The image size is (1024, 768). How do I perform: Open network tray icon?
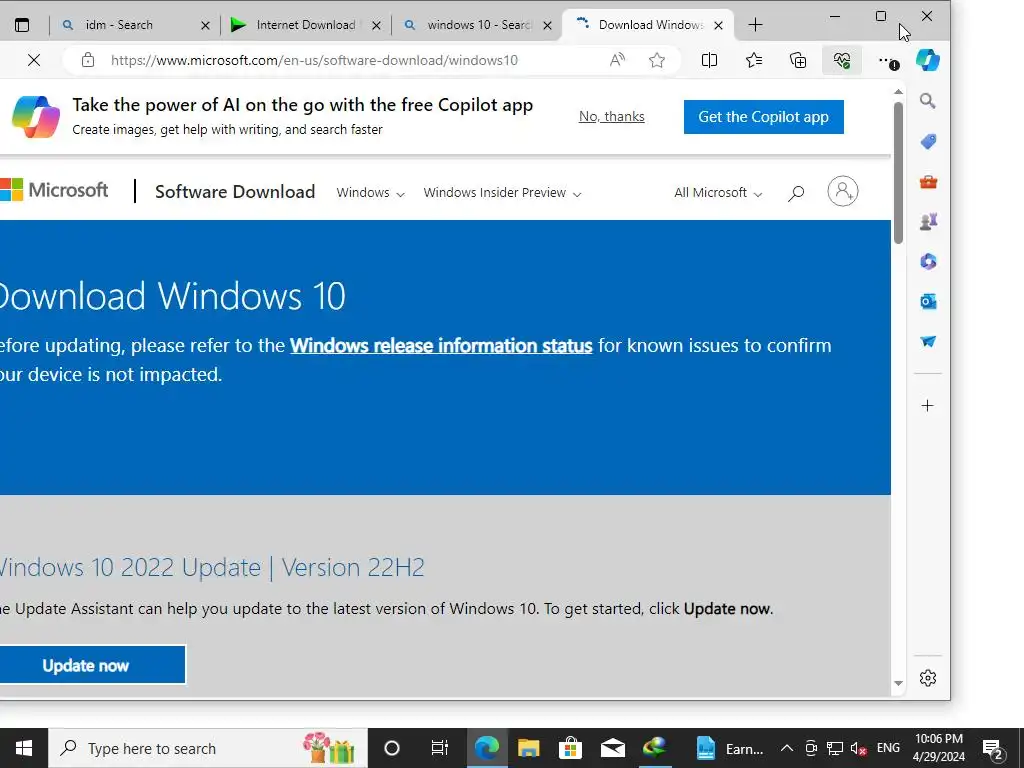point(835,748)
